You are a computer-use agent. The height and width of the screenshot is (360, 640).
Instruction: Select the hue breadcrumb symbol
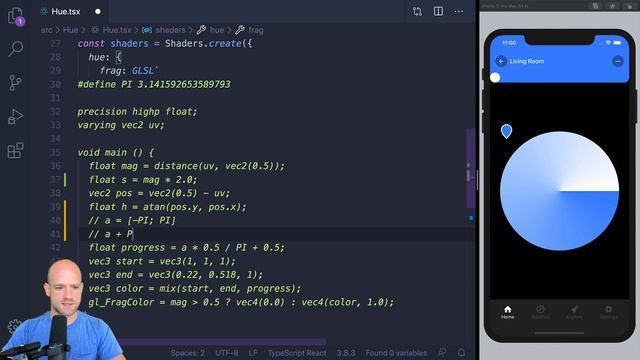coord(211,30)
